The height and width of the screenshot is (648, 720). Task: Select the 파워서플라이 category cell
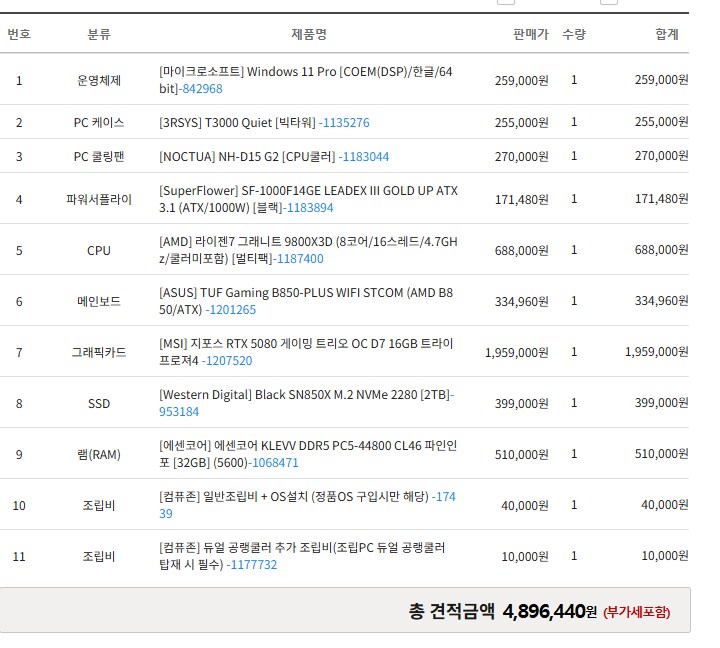coord(99,199)
